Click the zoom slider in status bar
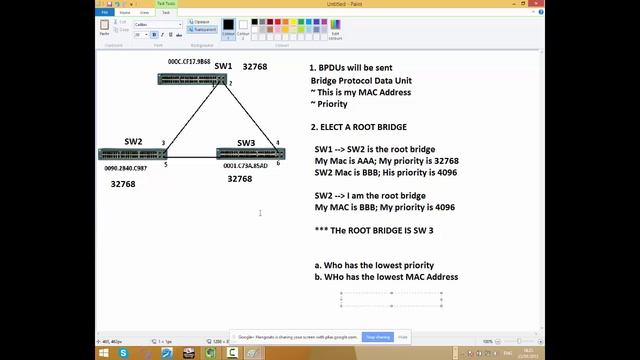The width and height of the screenshot is (640, 360). point(519,341)
